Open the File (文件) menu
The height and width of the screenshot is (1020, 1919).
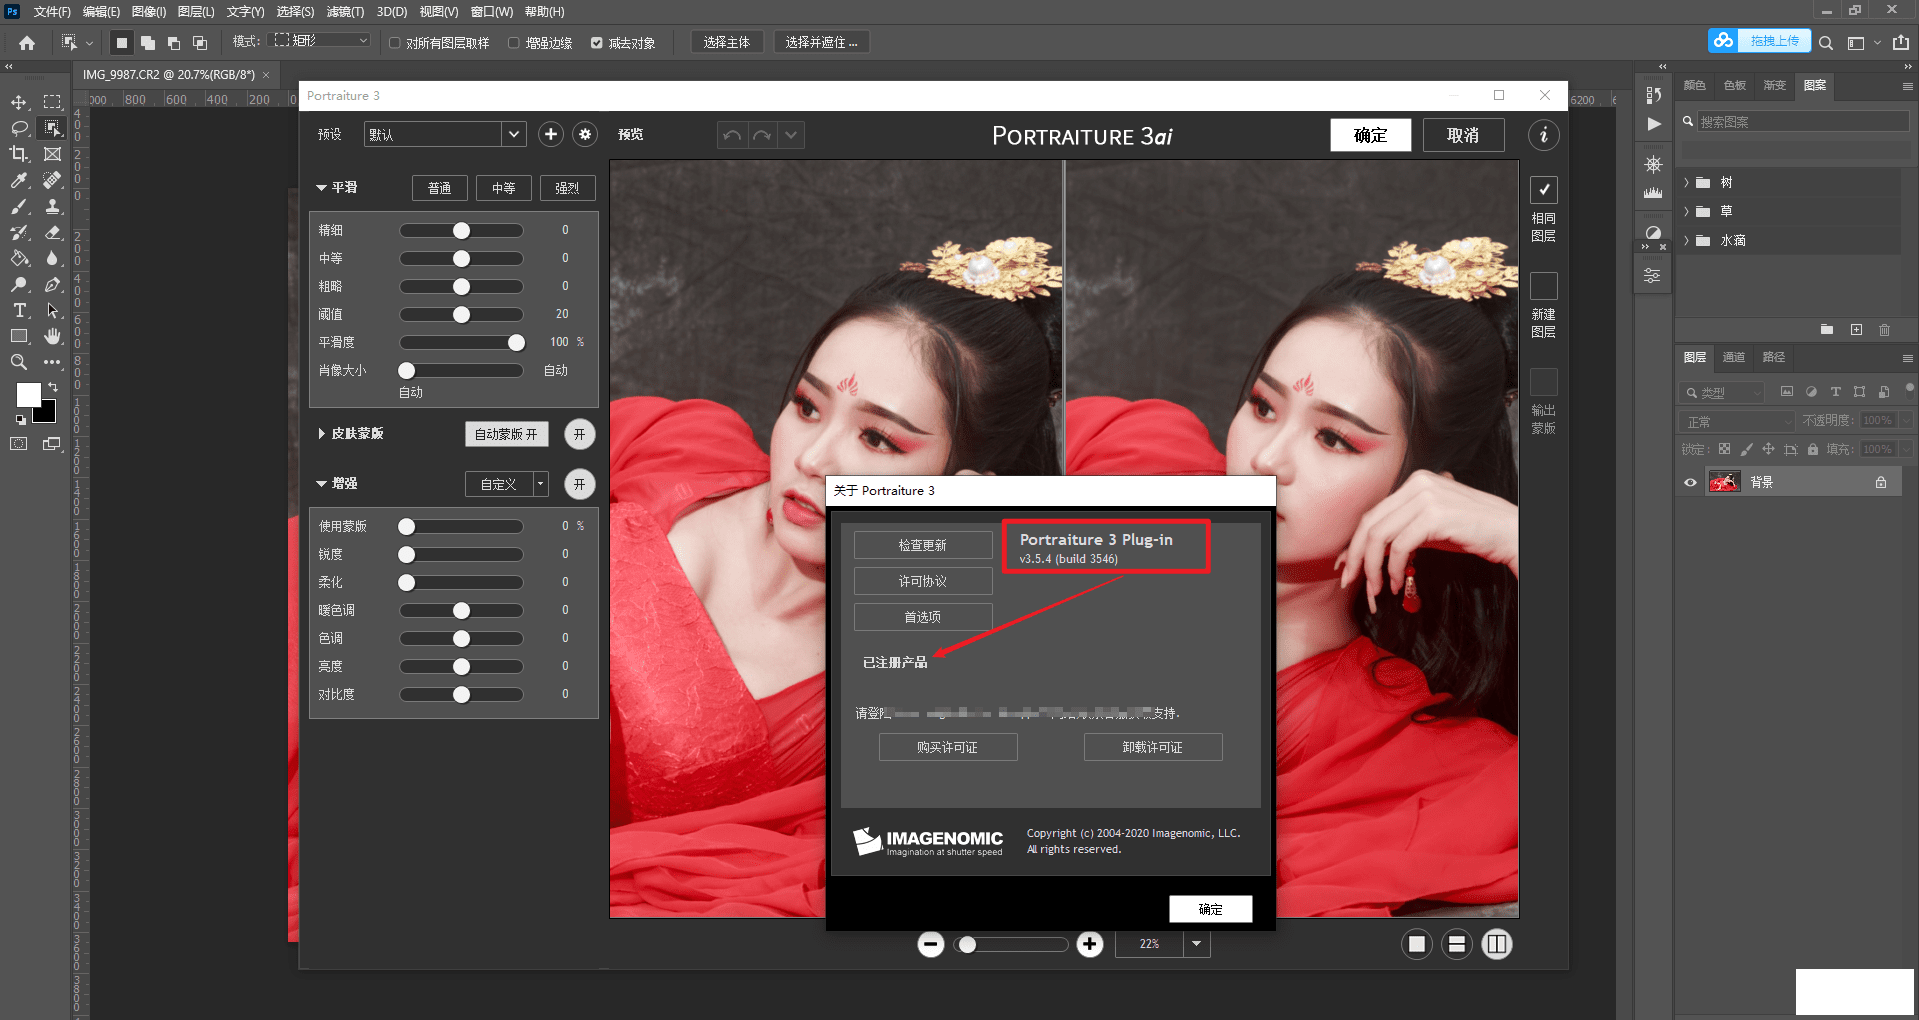click(52, 12)
